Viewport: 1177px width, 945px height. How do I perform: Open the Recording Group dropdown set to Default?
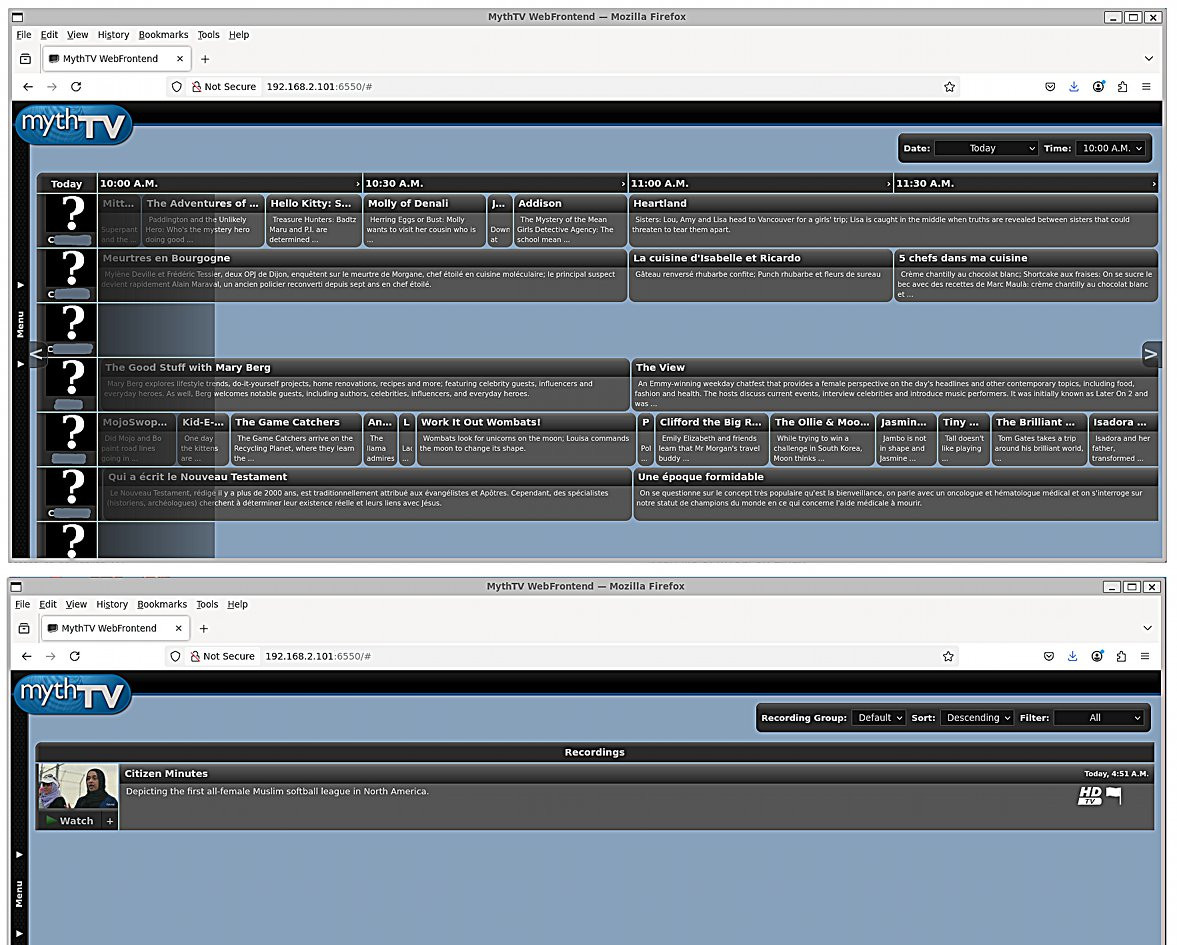point(878,718)
